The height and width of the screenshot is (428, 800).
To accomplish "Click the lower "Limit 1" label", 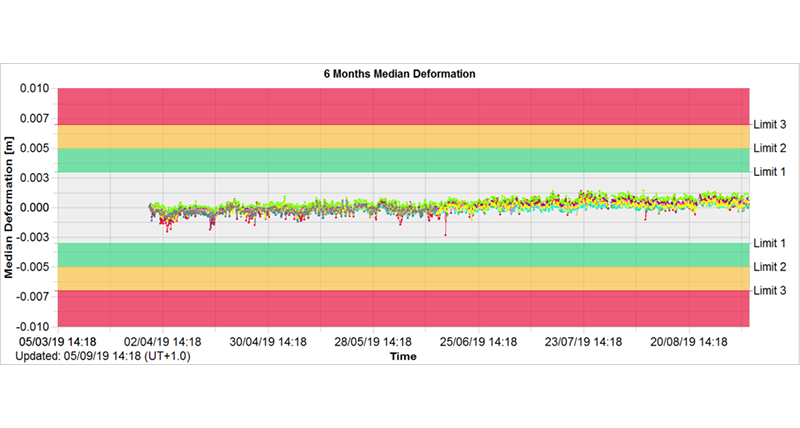I will [769, 243].
